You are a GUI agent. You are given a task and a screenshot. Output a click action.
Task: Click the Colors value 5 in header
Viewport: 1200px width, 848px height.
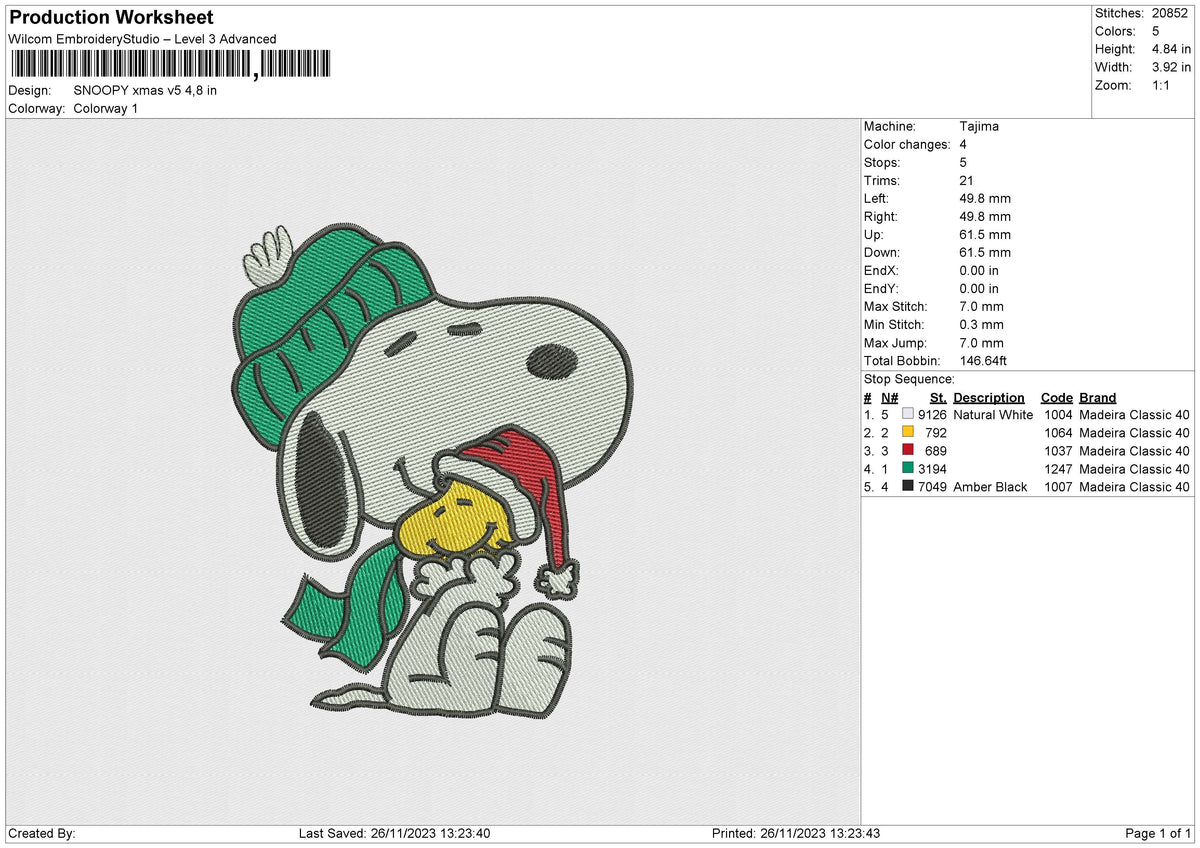1157,31
